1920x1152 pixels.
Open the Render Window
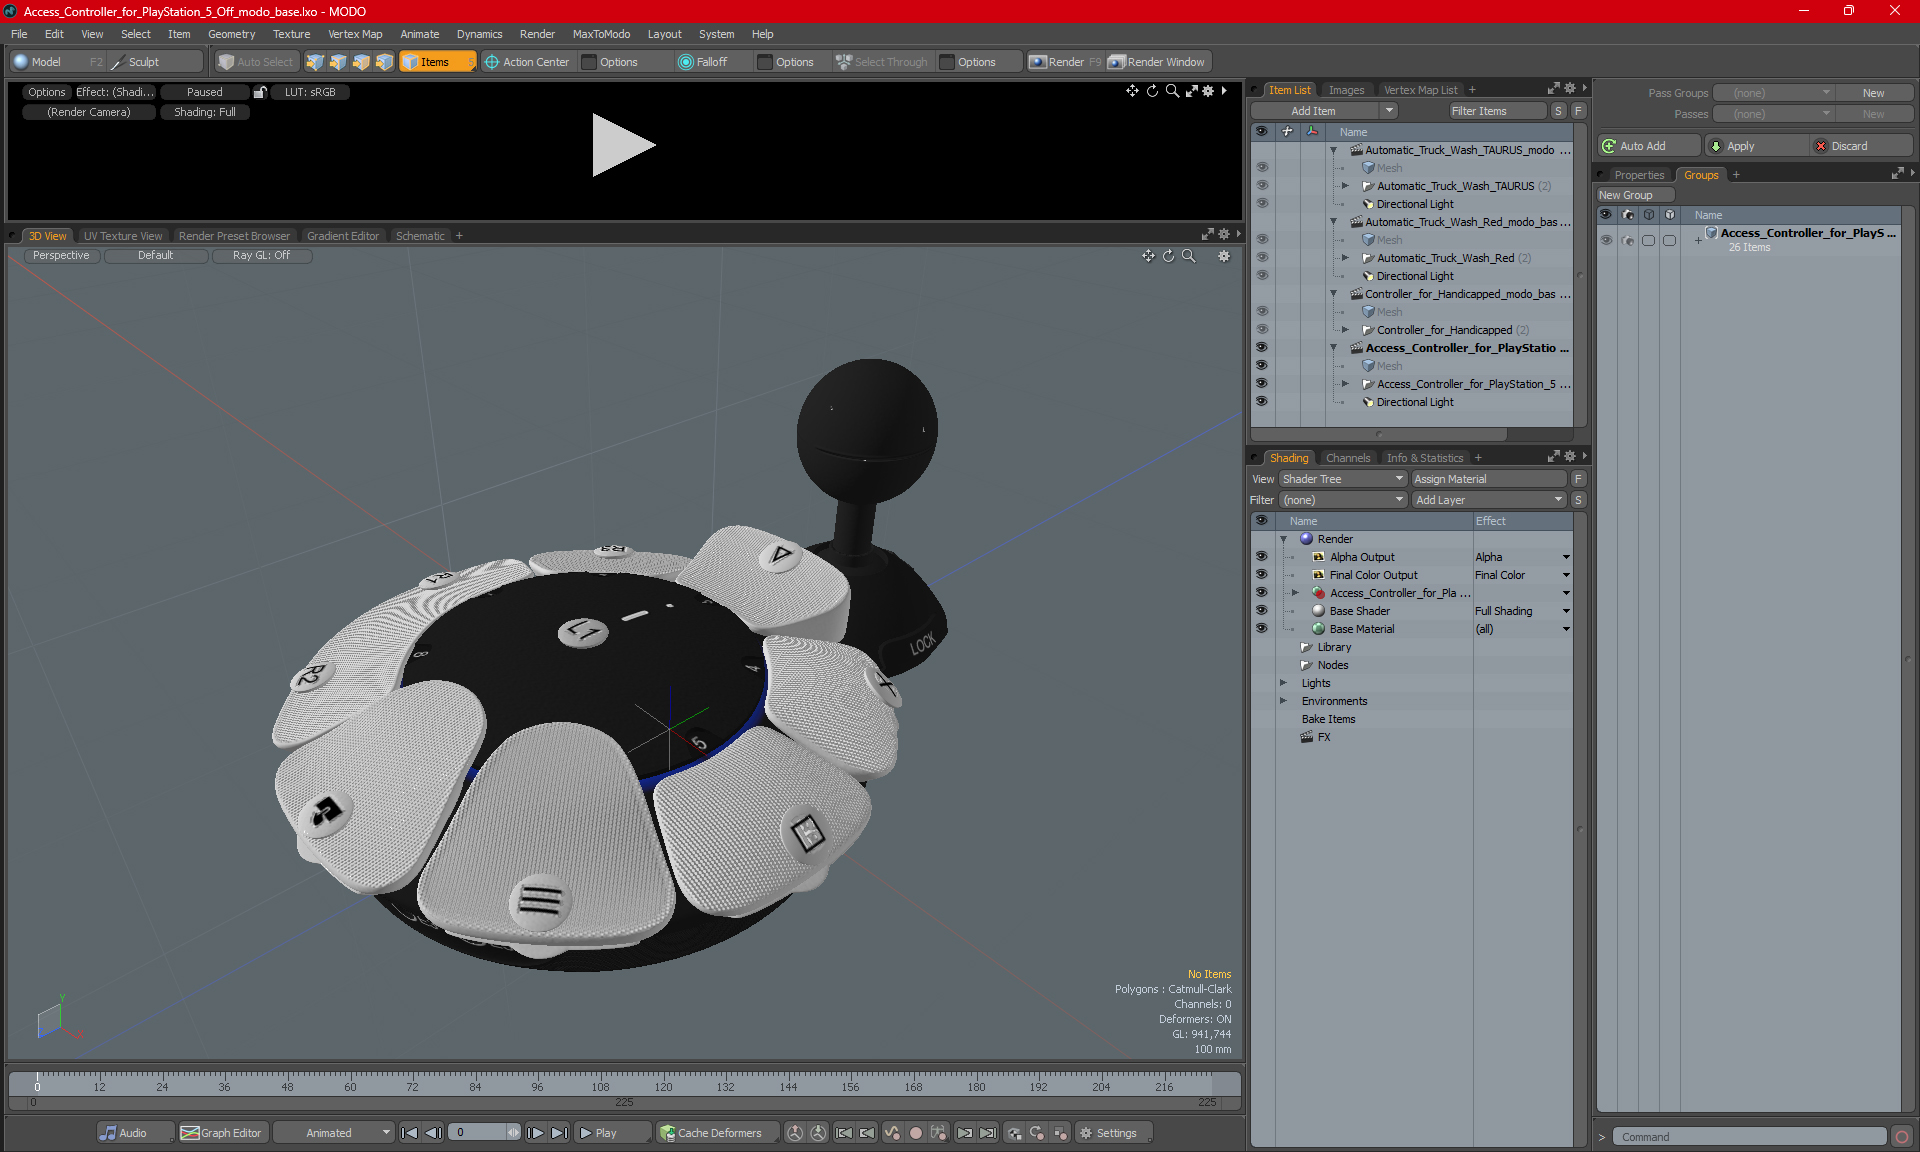[x=1158, y=62]
